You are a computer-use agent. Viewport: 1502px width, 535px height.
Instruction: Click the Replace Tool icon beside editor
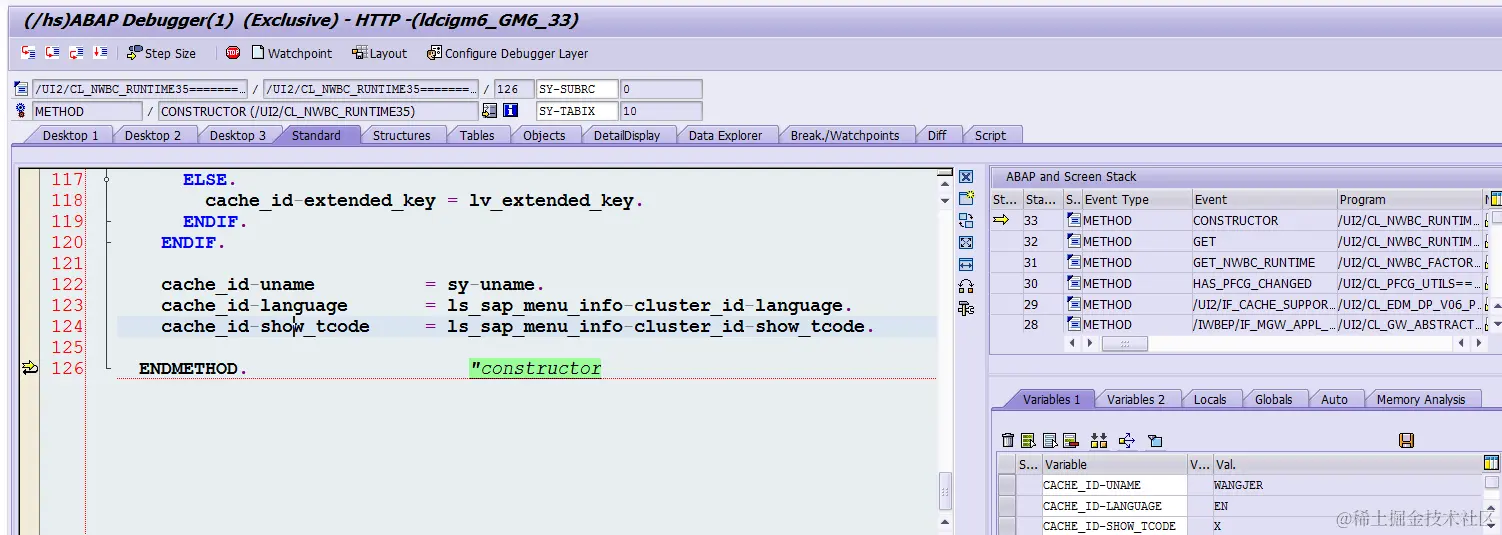click(966, 221)
